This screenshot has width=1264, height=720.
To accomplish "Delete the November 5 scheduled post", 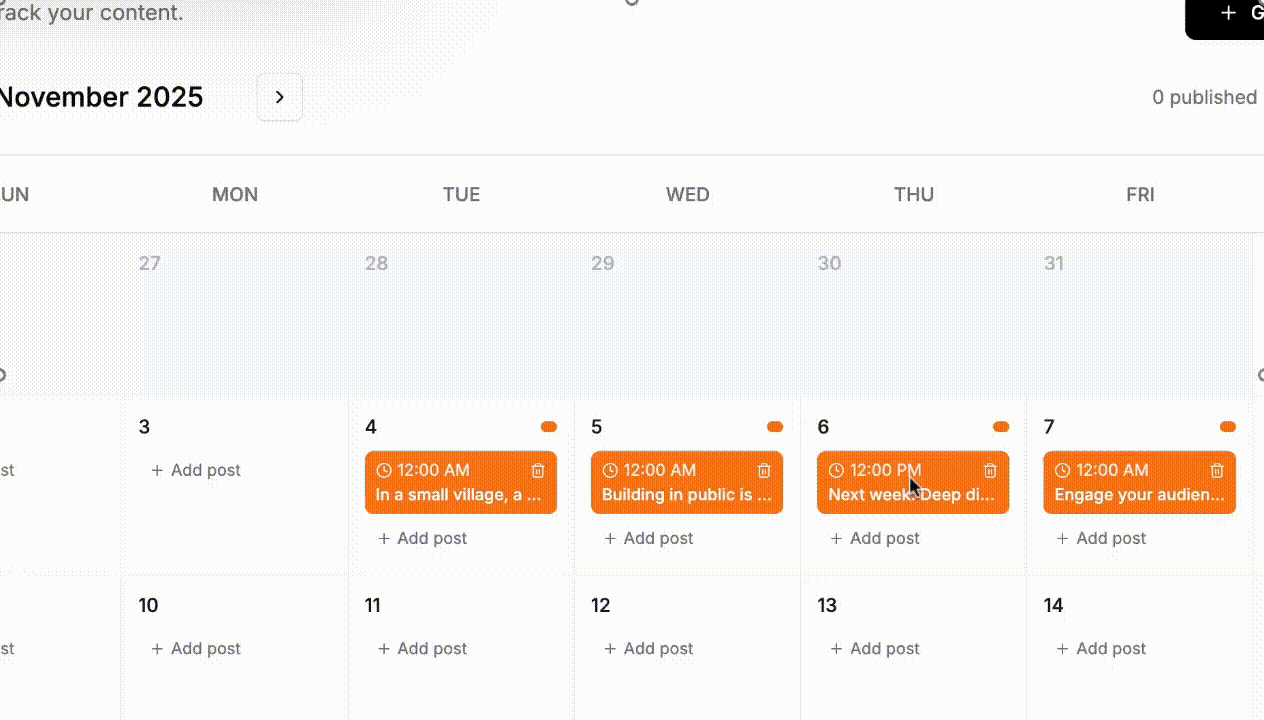I will (x=764, y=470).
